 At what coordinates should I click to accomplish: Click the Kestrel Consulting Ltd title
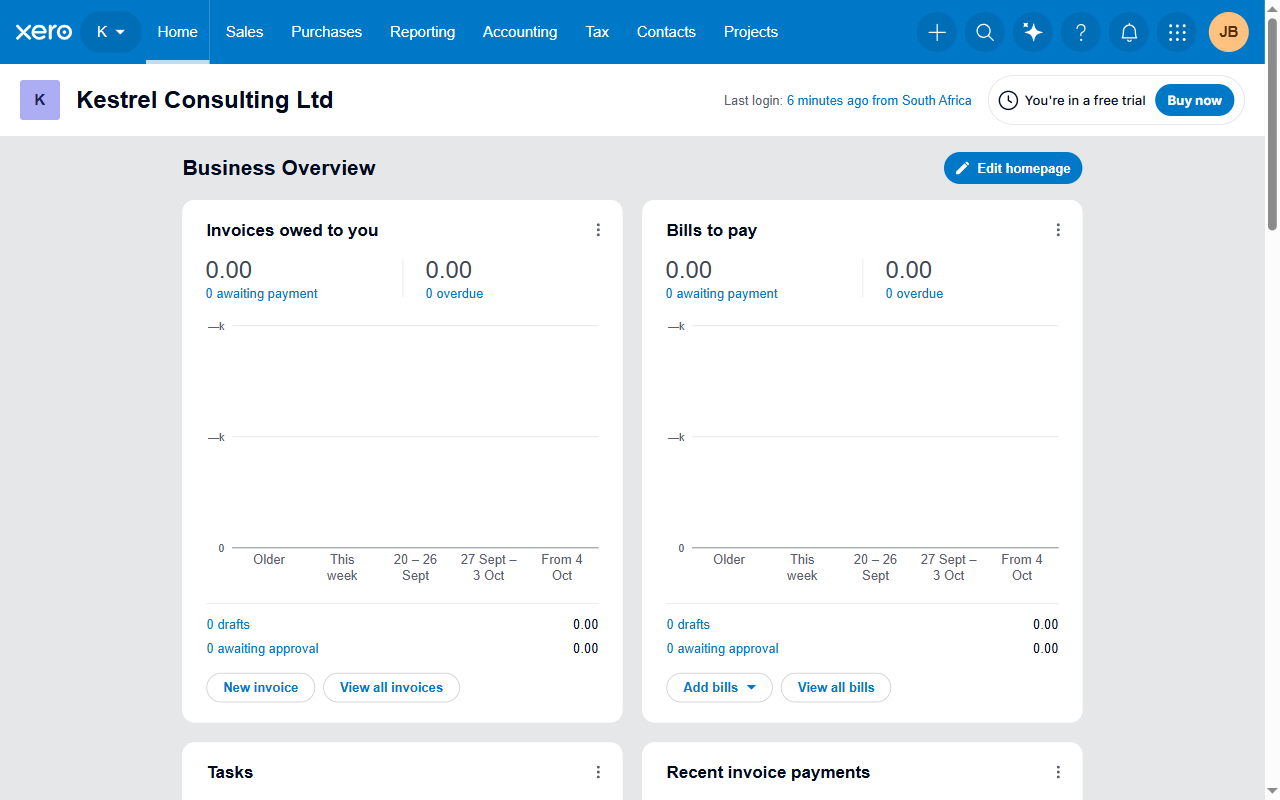point(205,100)
